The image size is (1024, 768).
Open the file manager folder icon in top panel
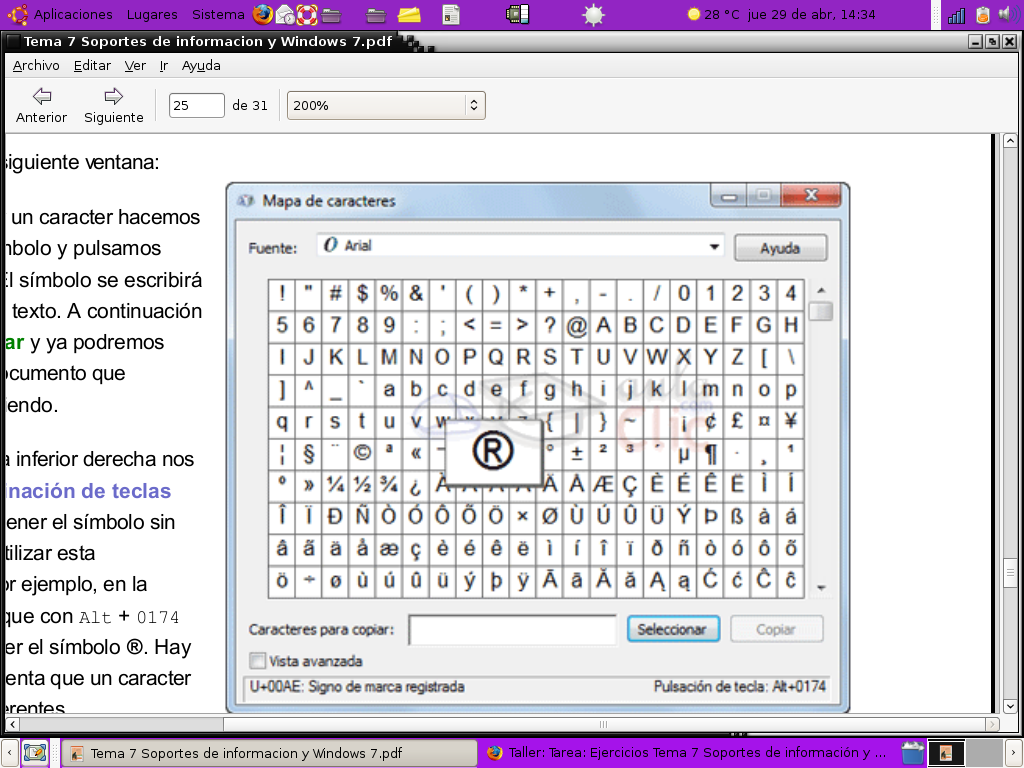tap(330, 13)
